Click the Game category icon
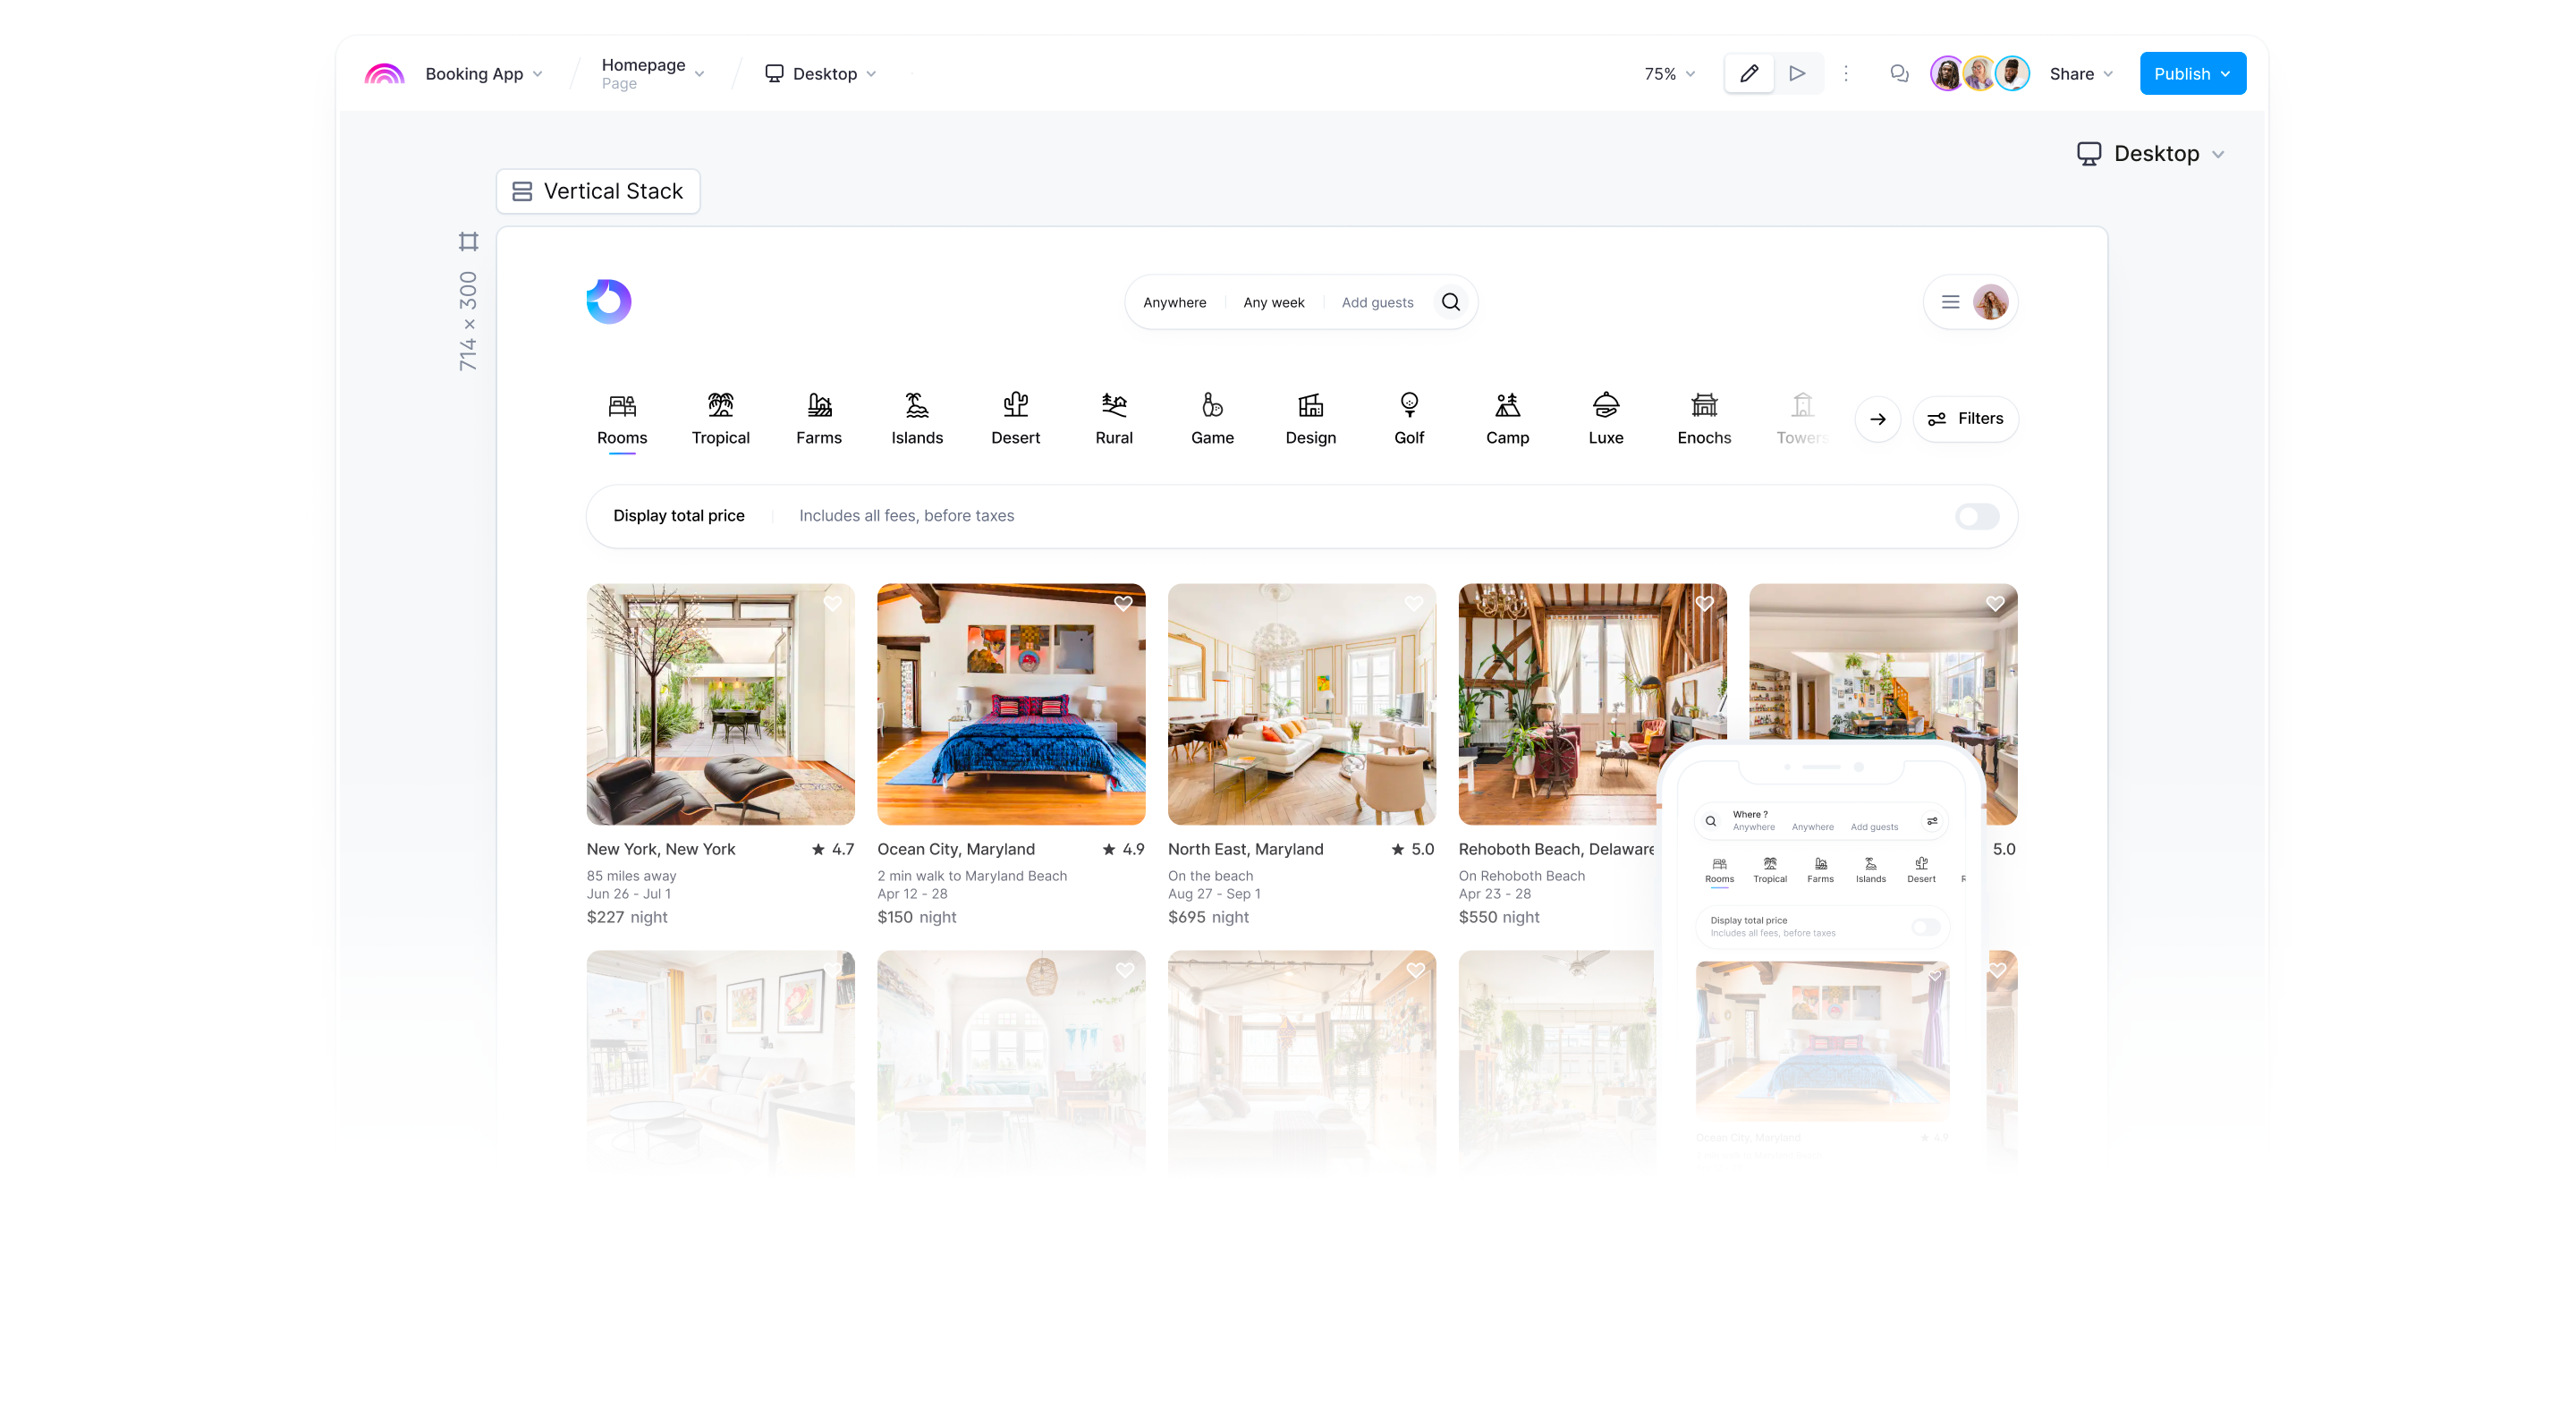The image size is (2576, 1424). tap(1212, 405)
